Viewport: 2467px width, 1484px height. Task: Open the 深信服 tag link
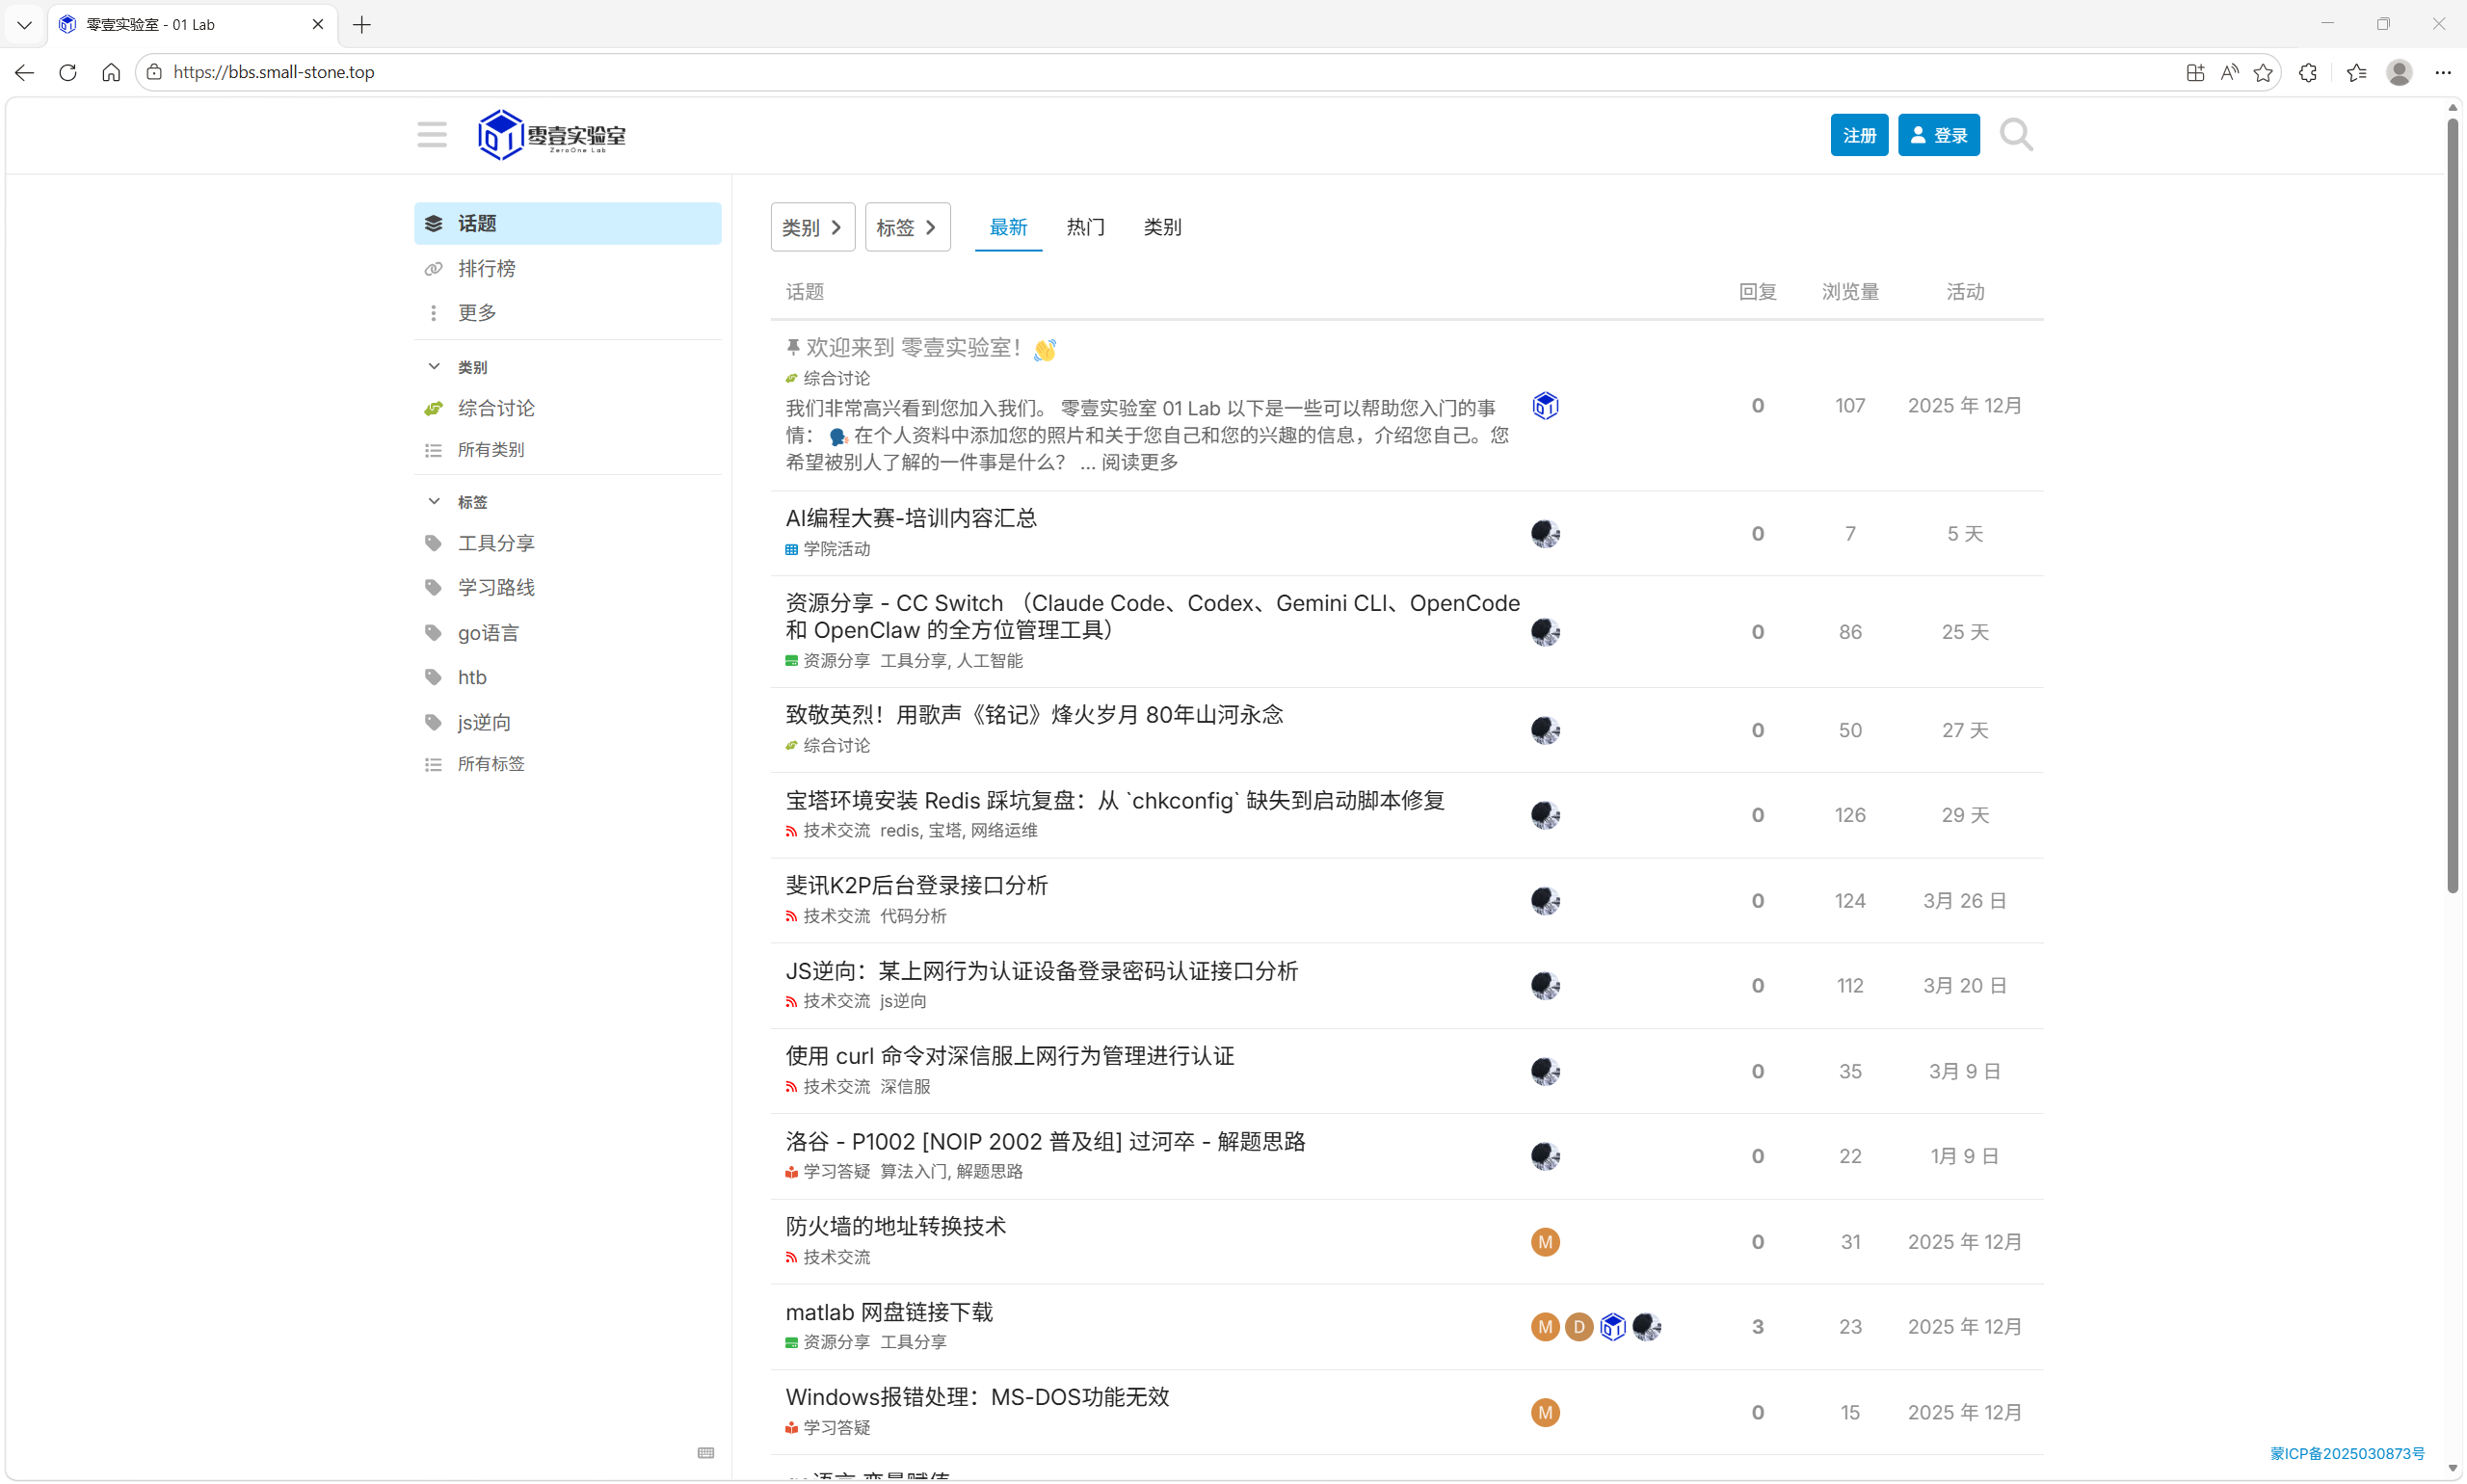905,1086
